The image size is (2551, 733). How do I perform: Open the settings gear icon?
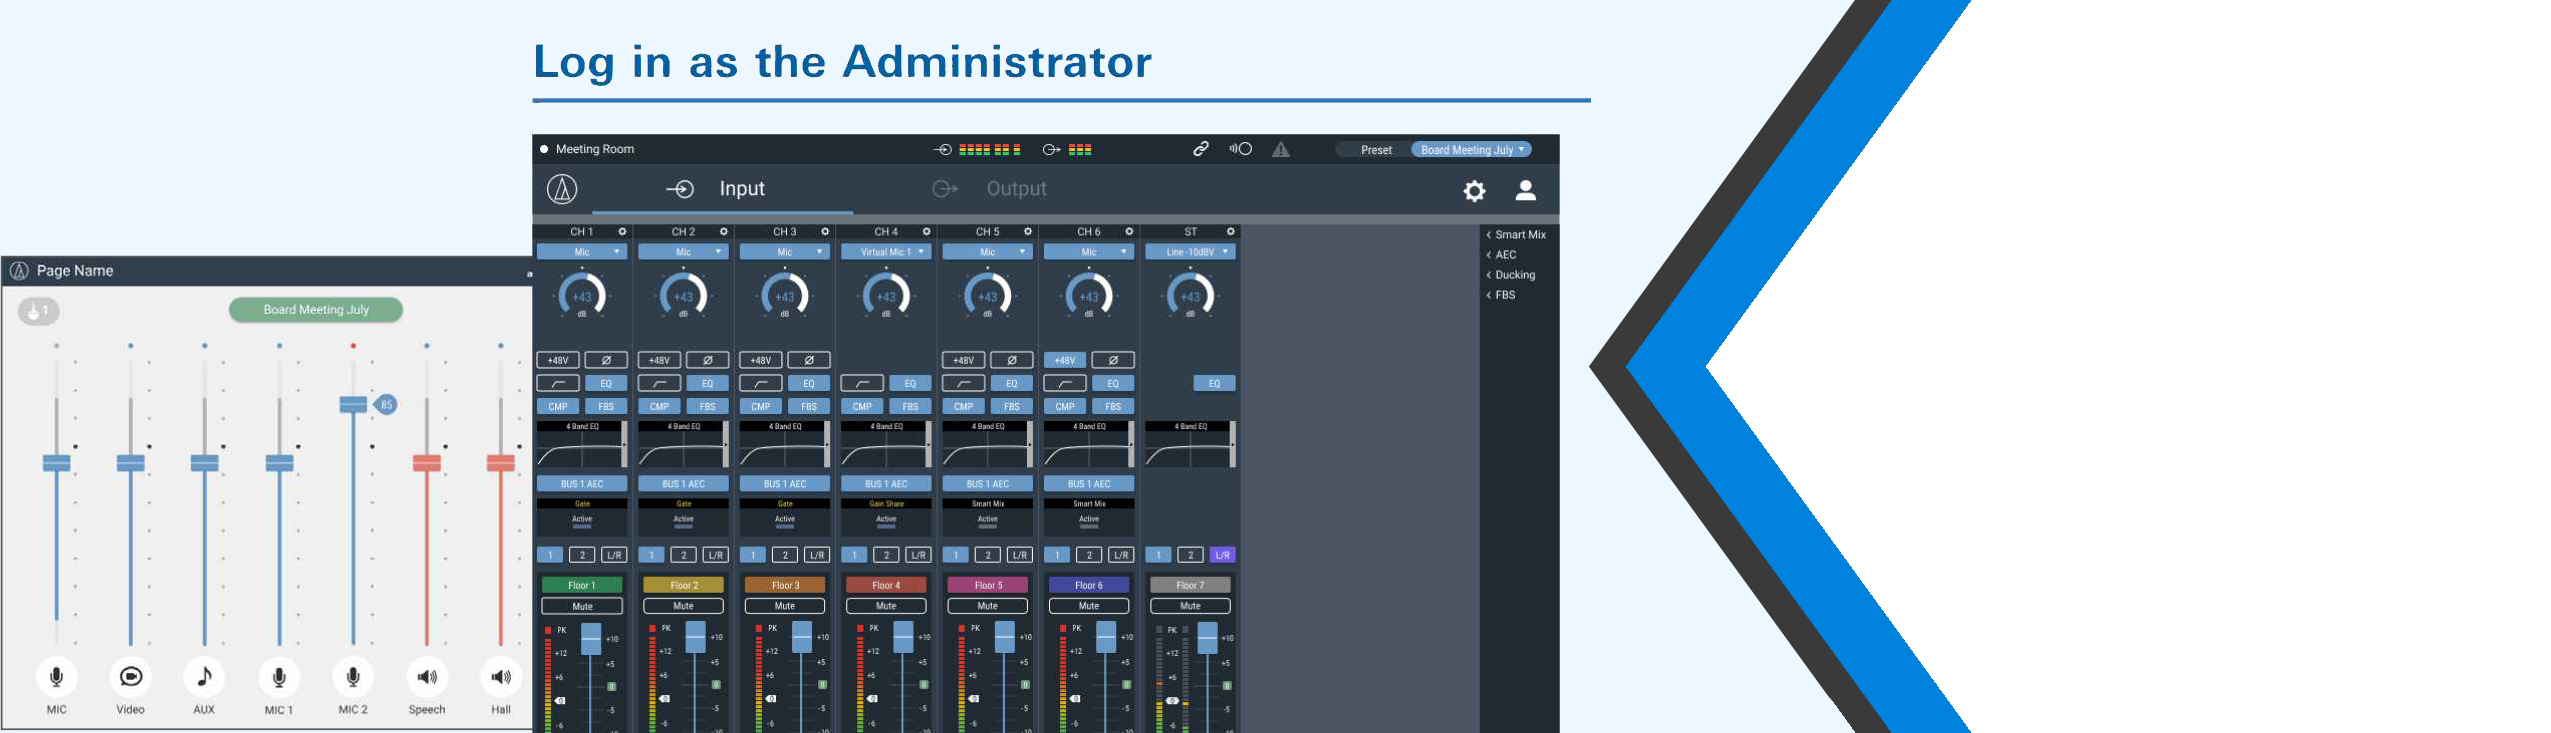point(1474,190)
